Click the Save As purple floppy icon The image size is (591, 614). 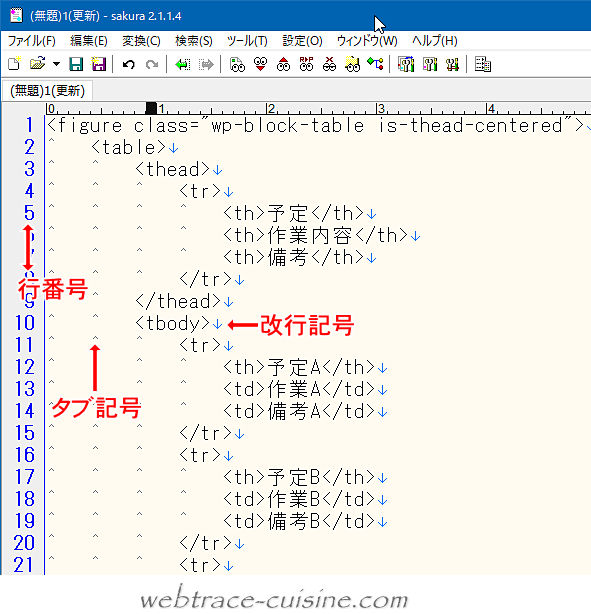point(99,64)
